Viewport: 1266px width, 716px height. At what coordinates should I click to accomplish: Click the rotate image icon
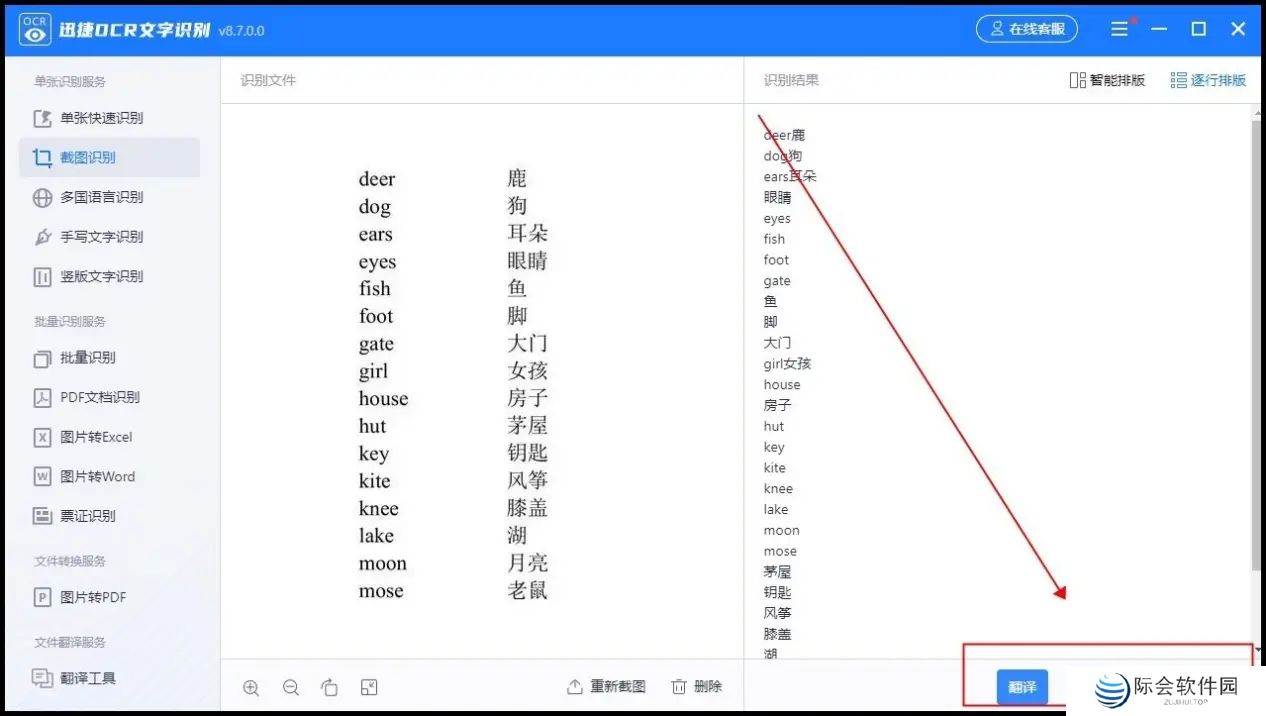330,687
